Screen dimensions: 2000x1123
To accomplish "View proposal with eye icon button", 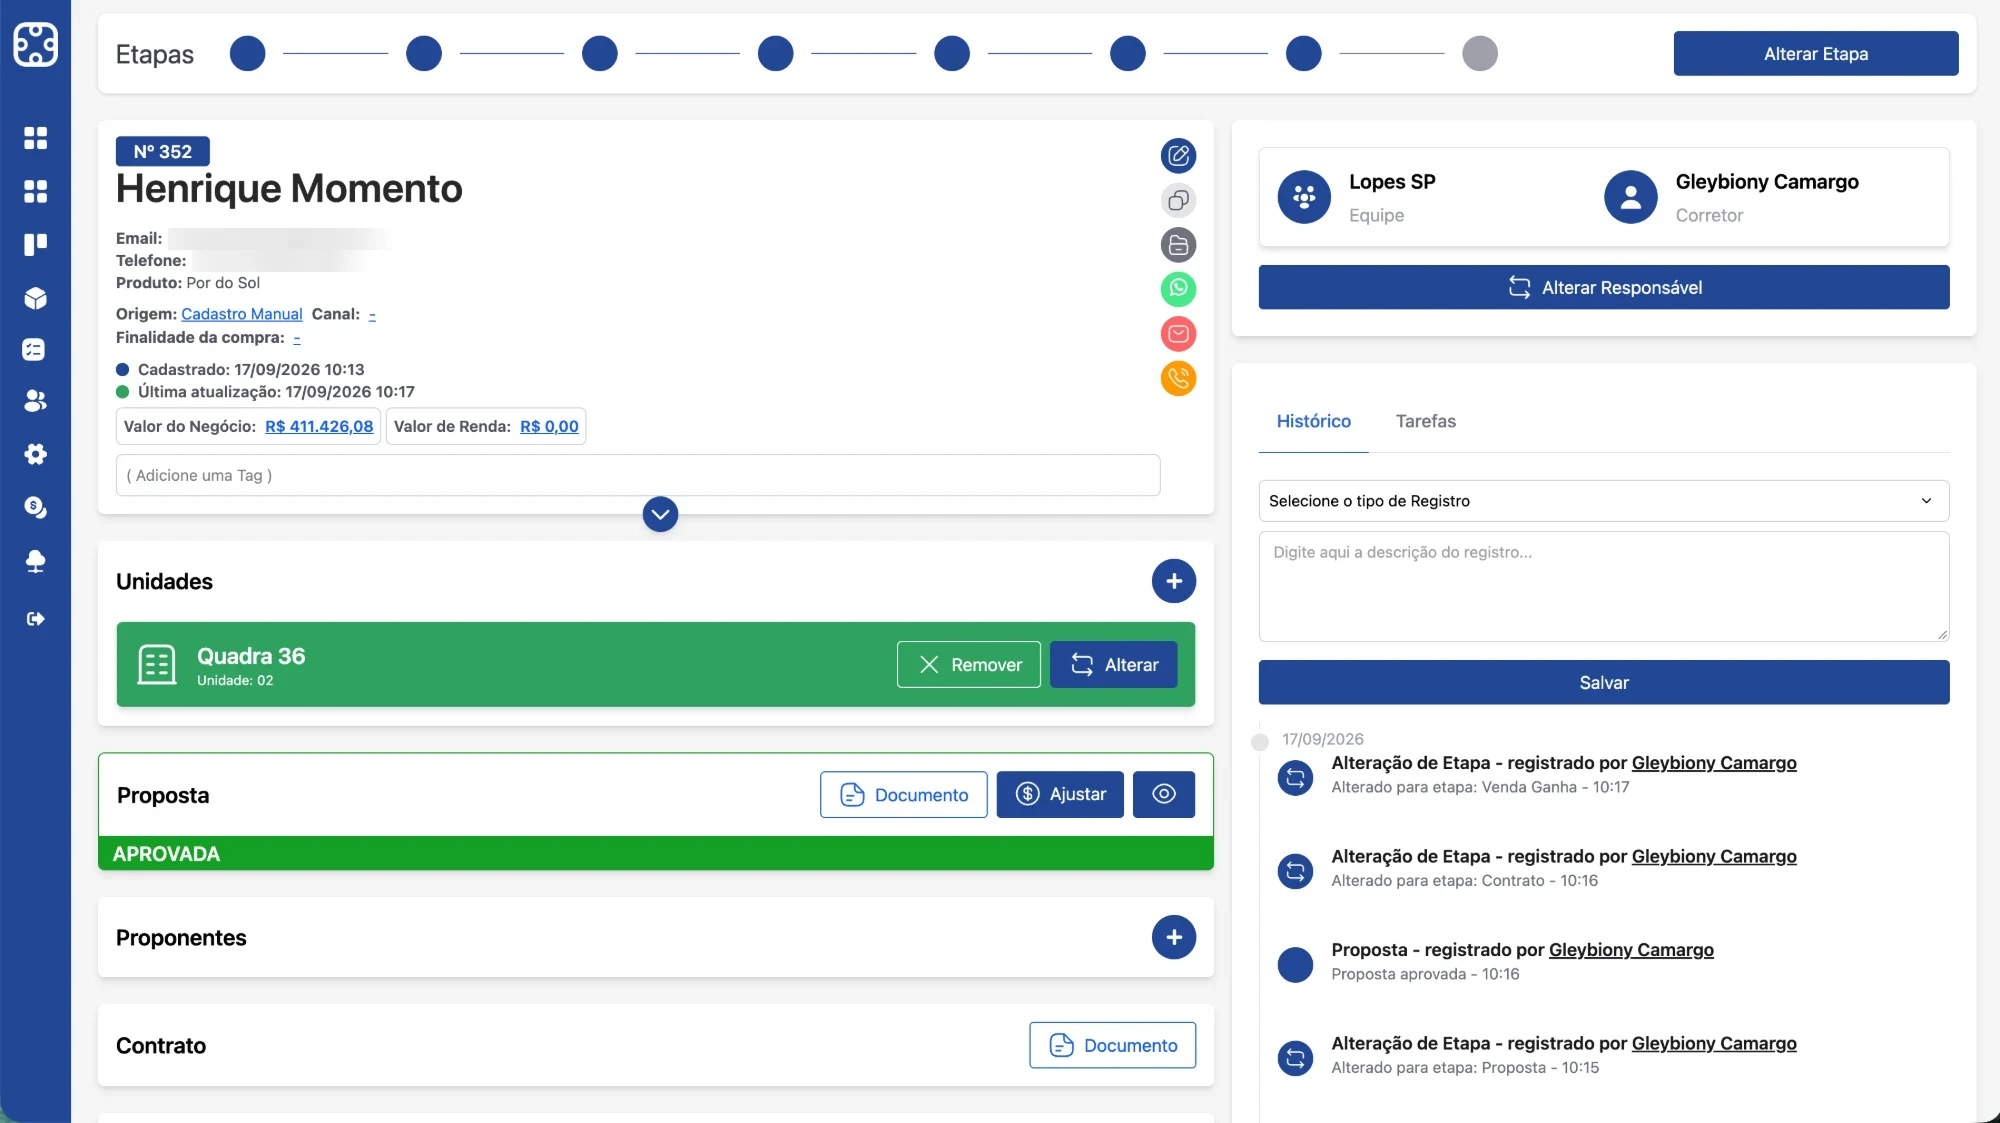I will click(1163, 794).
